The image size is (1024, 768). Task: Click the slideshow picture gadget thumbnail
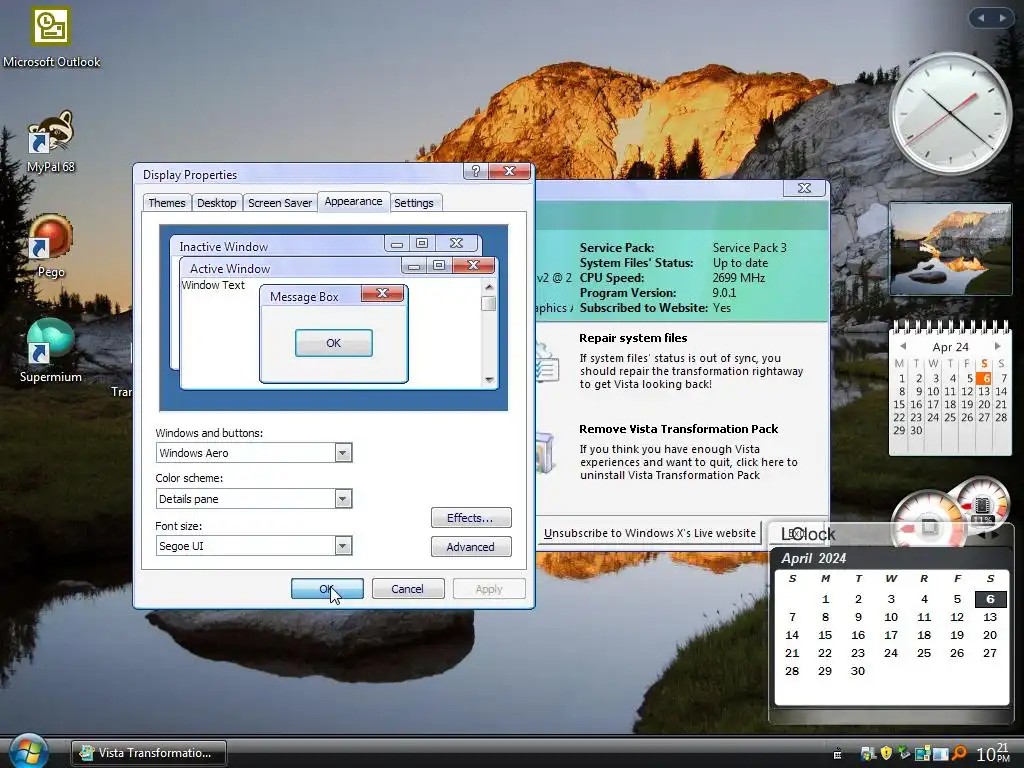(x=950, y=249)
